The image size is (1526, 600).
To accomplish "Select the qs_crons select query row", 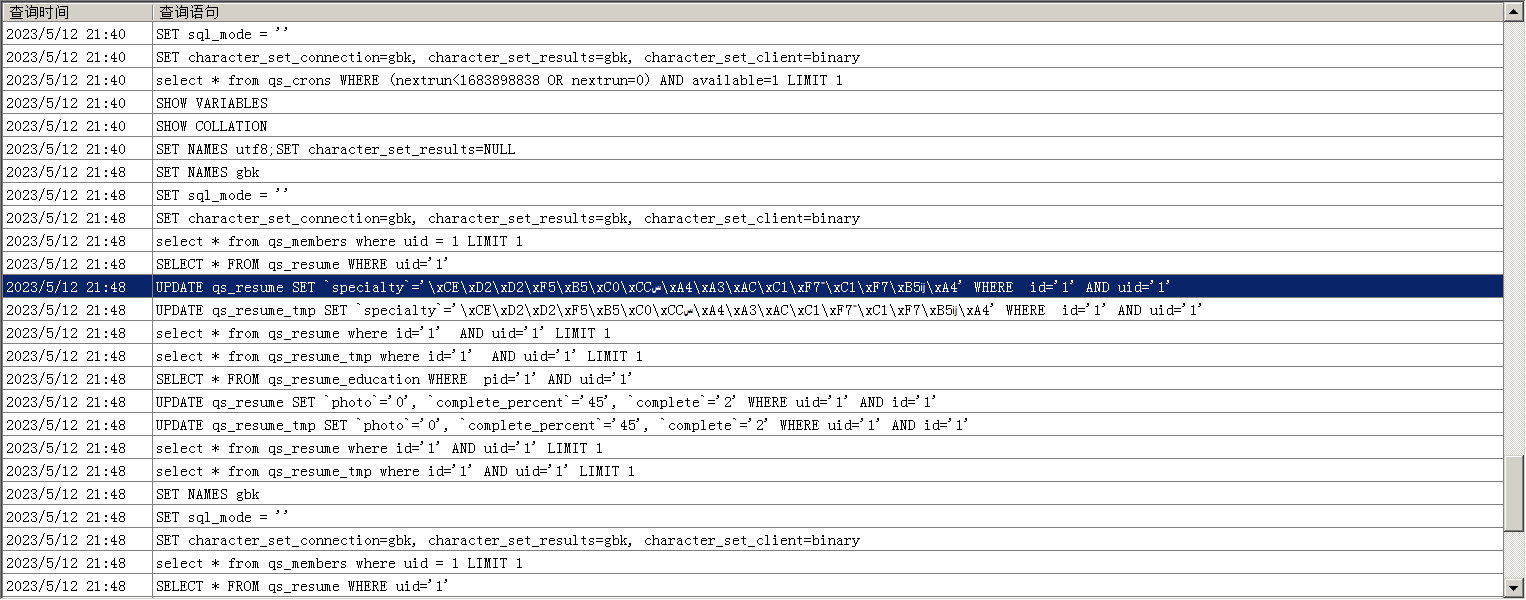I will tap(498, 80).
